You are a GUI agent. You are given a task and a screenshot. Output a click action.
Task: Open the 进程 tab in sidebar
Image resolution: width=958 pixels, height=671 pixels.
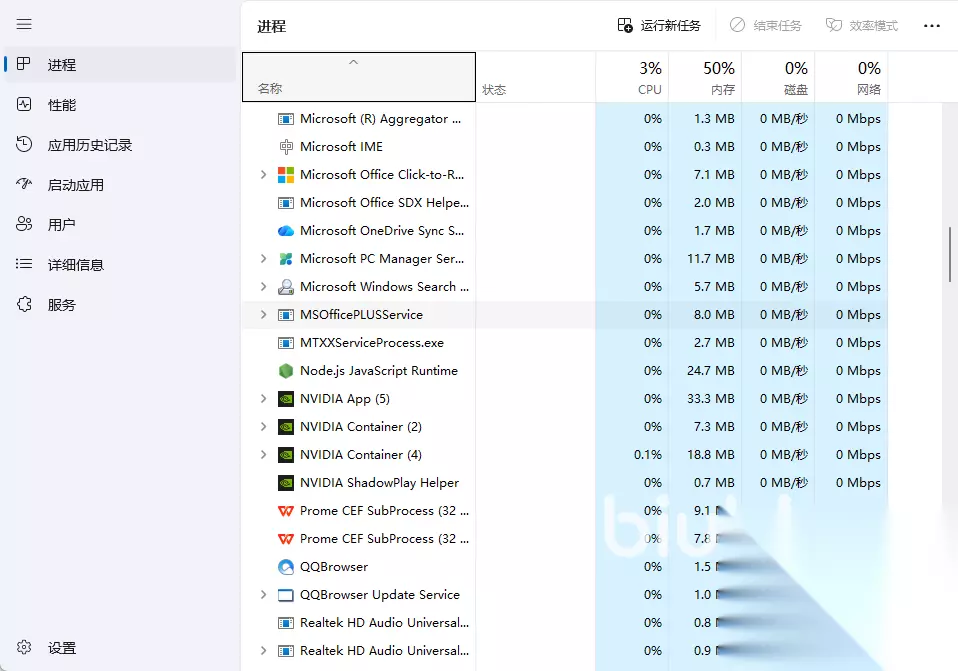click(120, 65)
